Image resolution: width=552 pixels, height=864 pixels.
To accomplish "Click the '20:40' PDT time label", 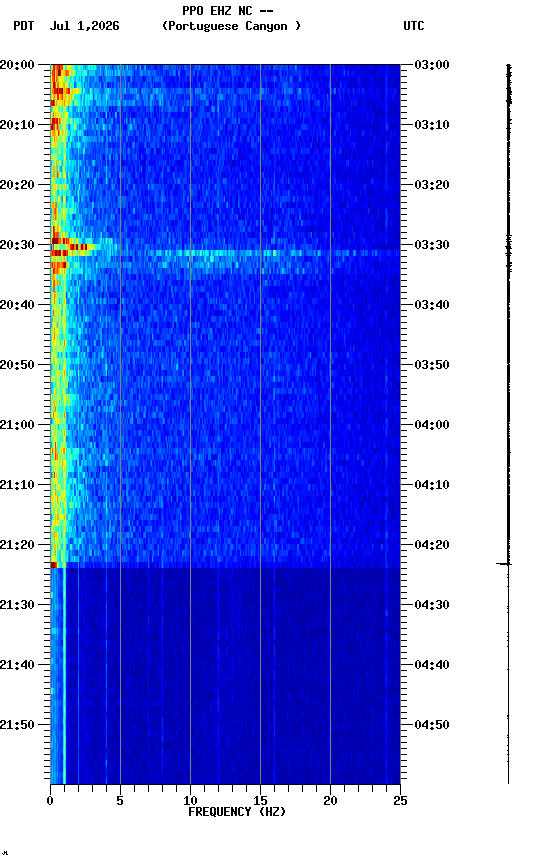I will [17, 305].
